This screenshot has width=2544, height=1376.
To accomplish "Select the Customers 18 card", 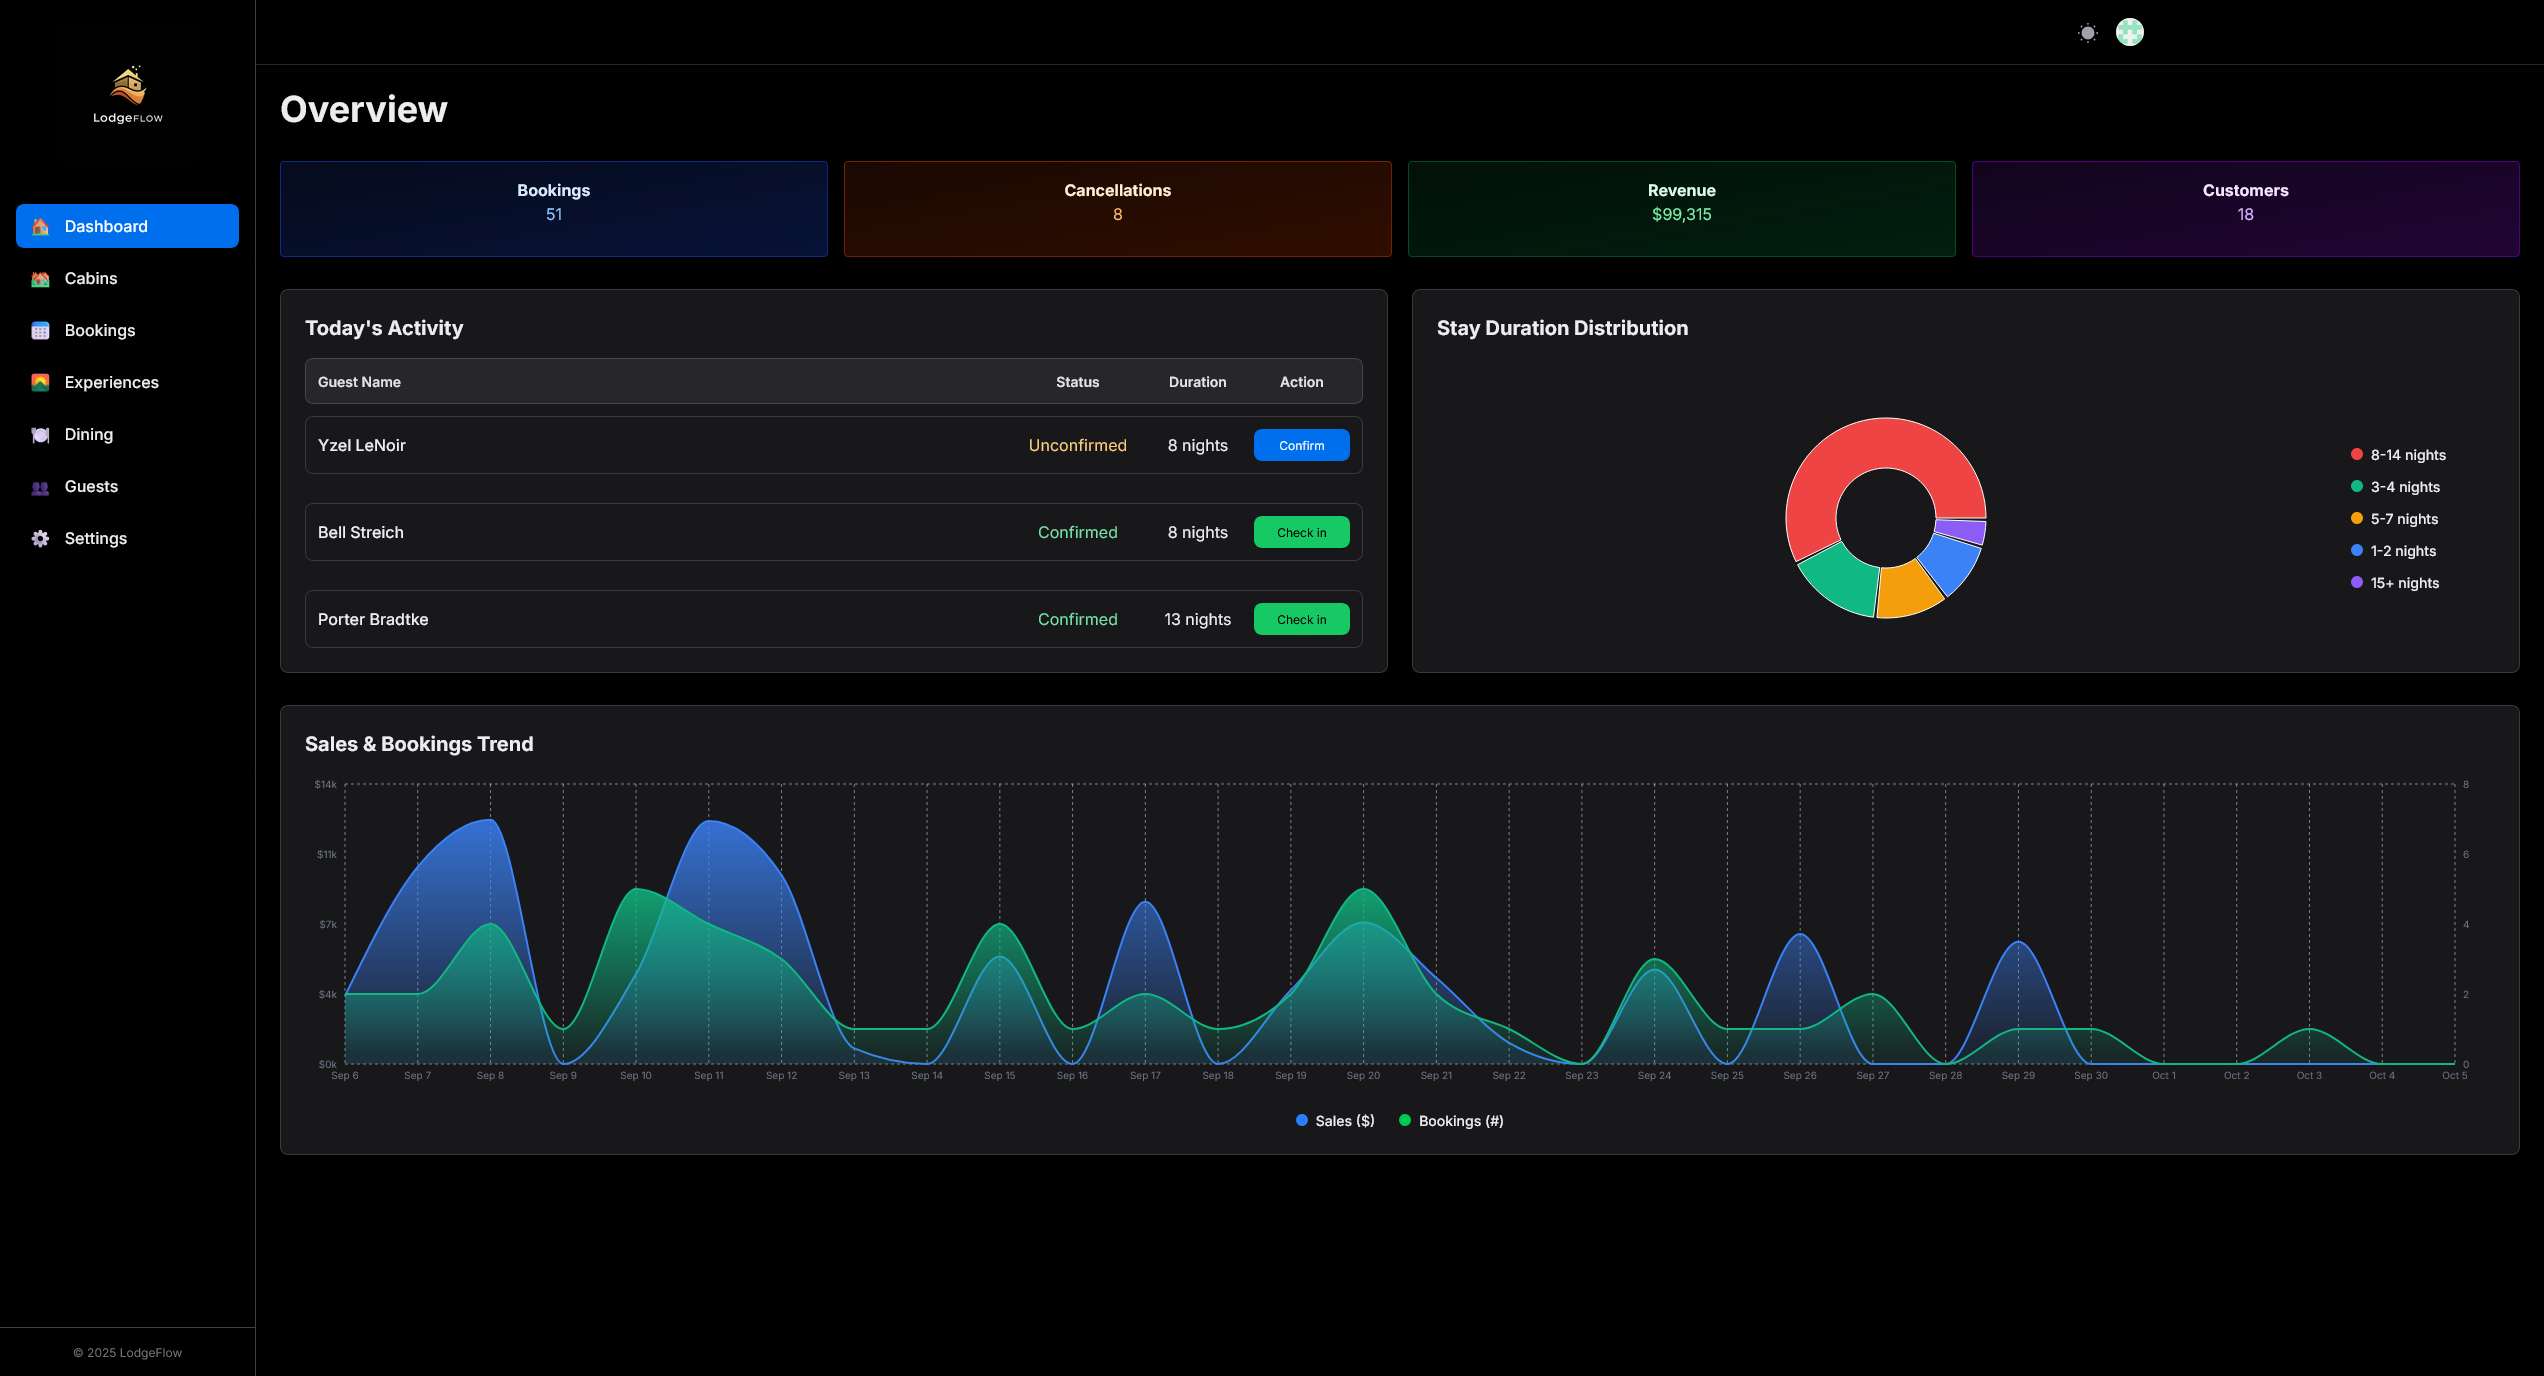I will [x=2245, y=209].
